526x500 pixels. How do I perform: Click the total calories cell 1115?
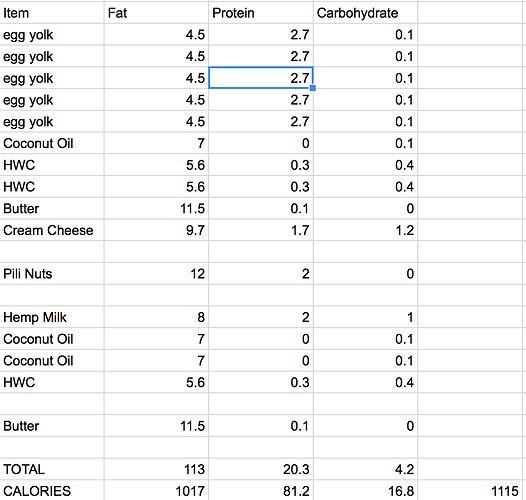[x=472, y=491]
